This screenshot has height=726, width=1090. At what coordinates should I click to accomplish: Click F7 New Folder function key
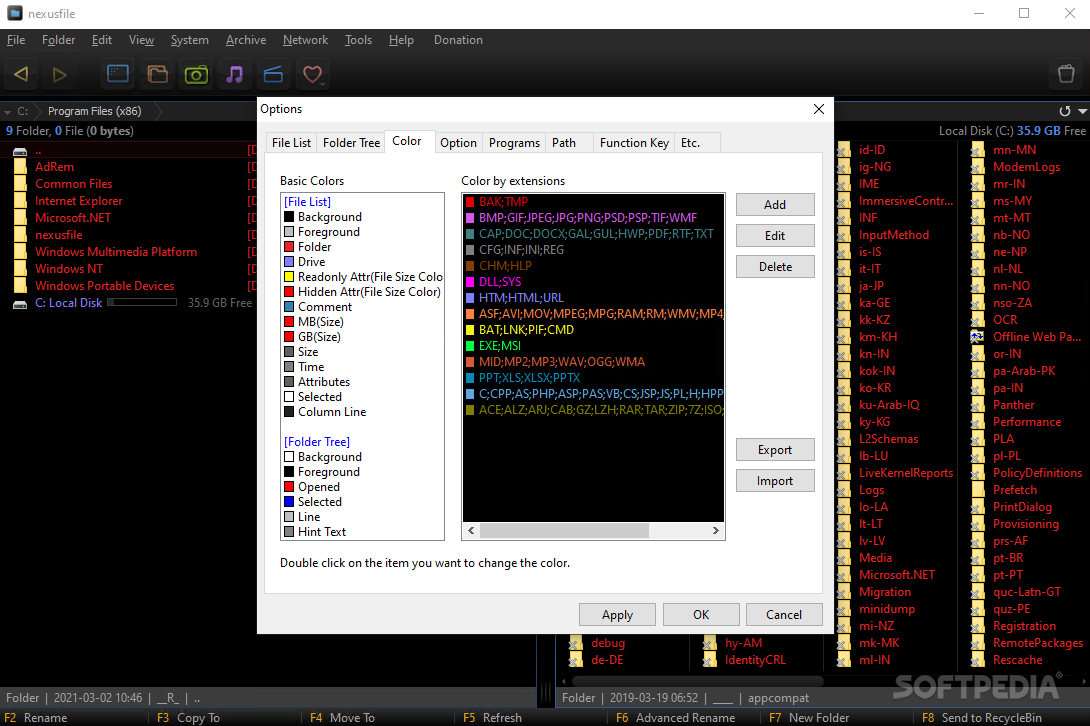point(809,718)
